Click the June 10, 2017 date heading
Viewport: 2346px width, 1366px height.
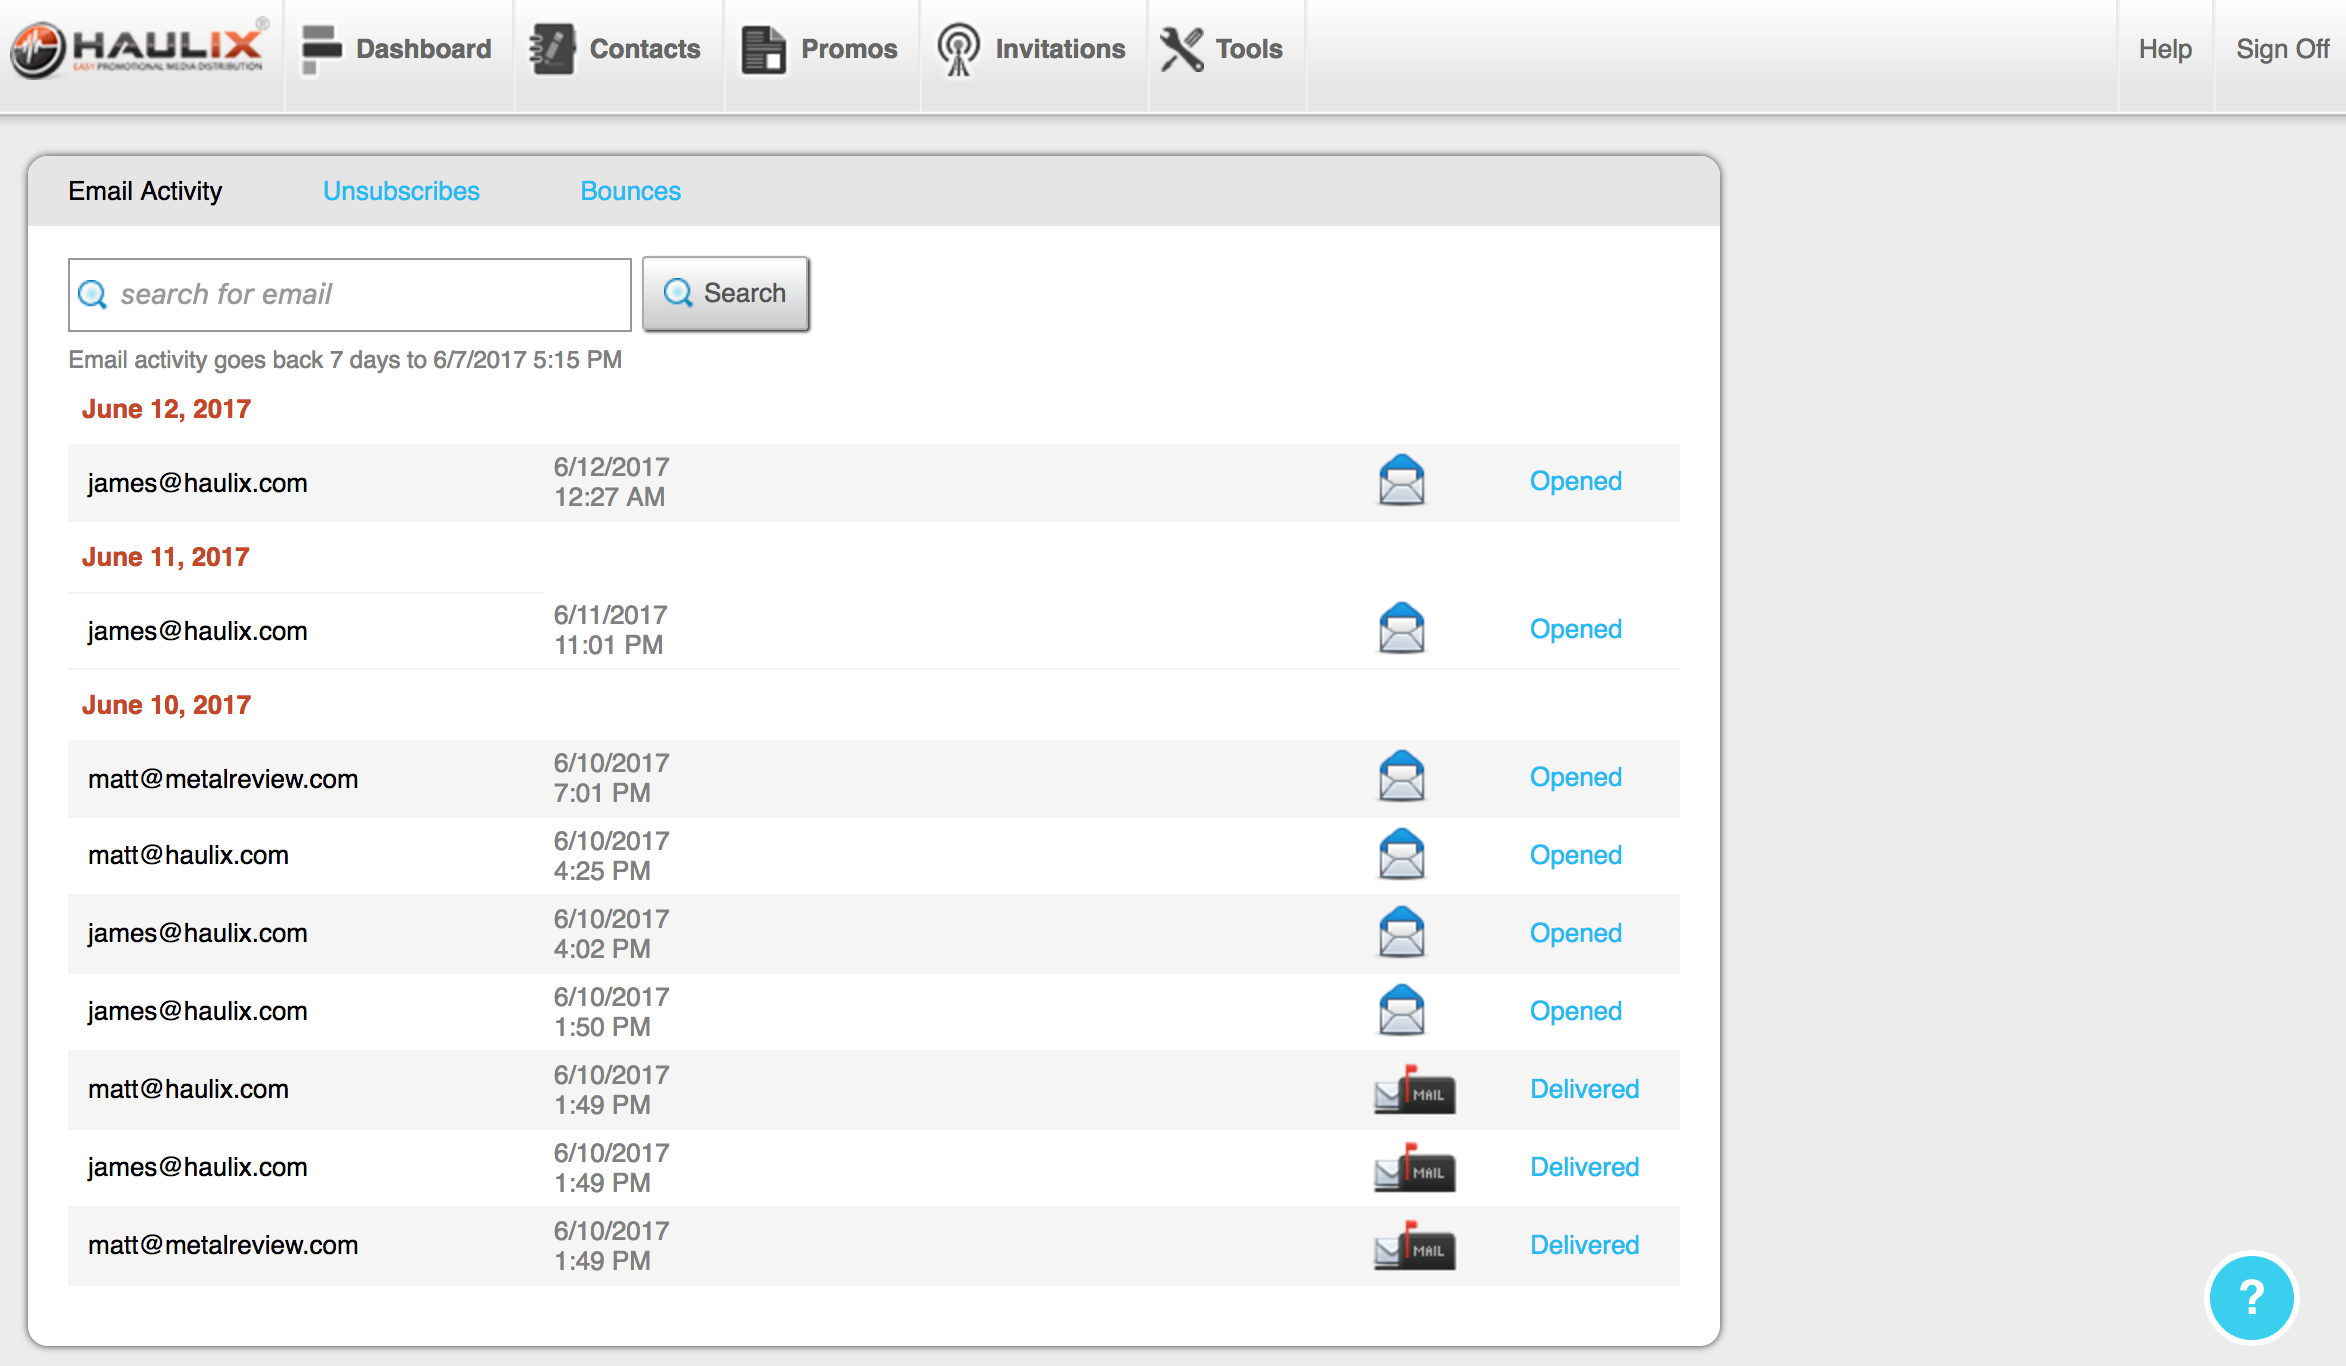click(166, 705)
